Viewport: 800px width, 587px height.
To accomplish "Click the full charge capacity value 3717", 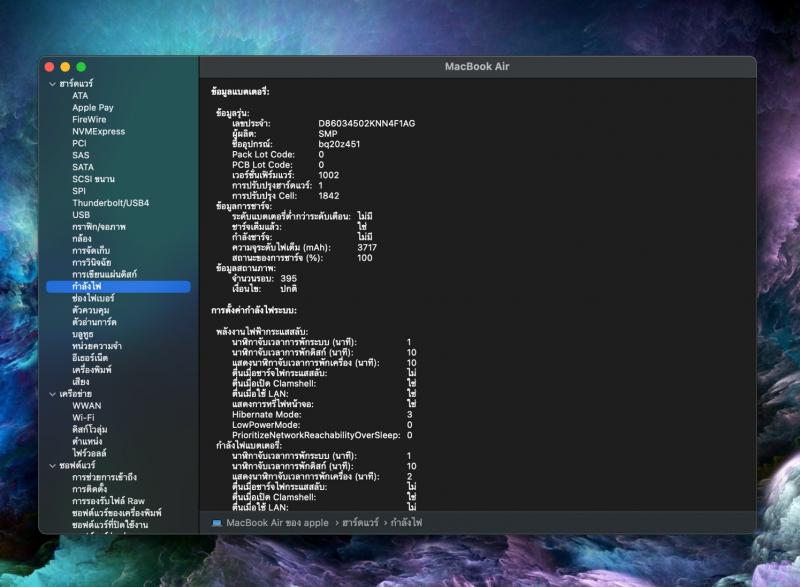I will click(367, 248).
